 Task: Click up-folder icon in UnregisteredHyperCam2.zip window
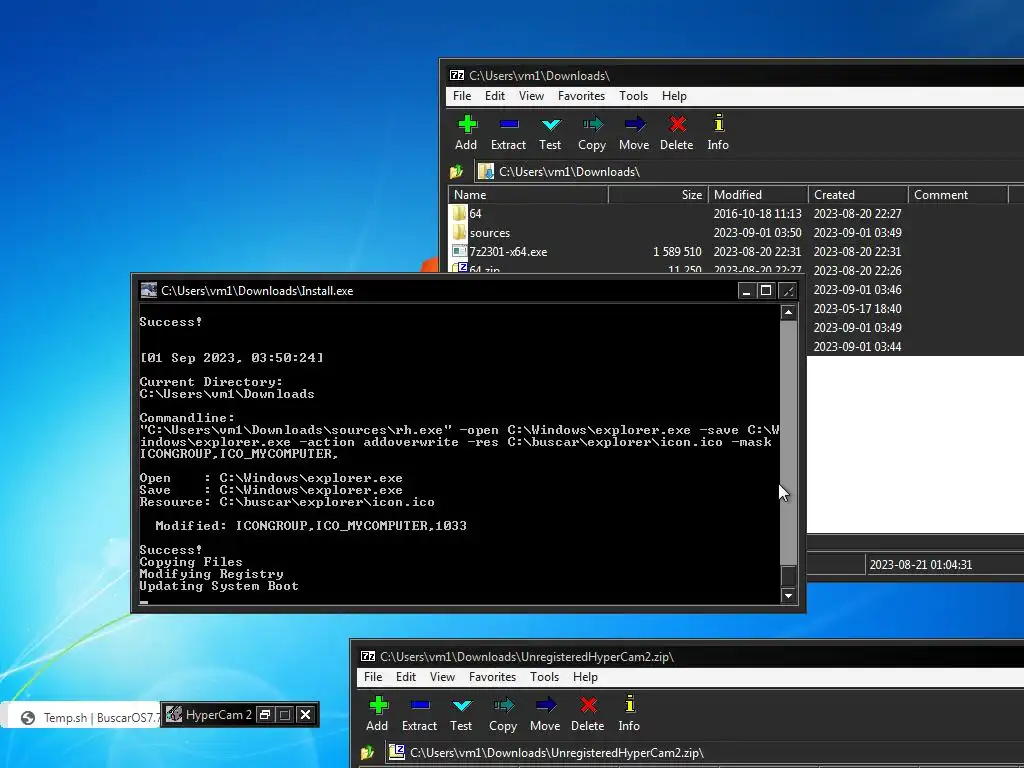tap(368, 752)
